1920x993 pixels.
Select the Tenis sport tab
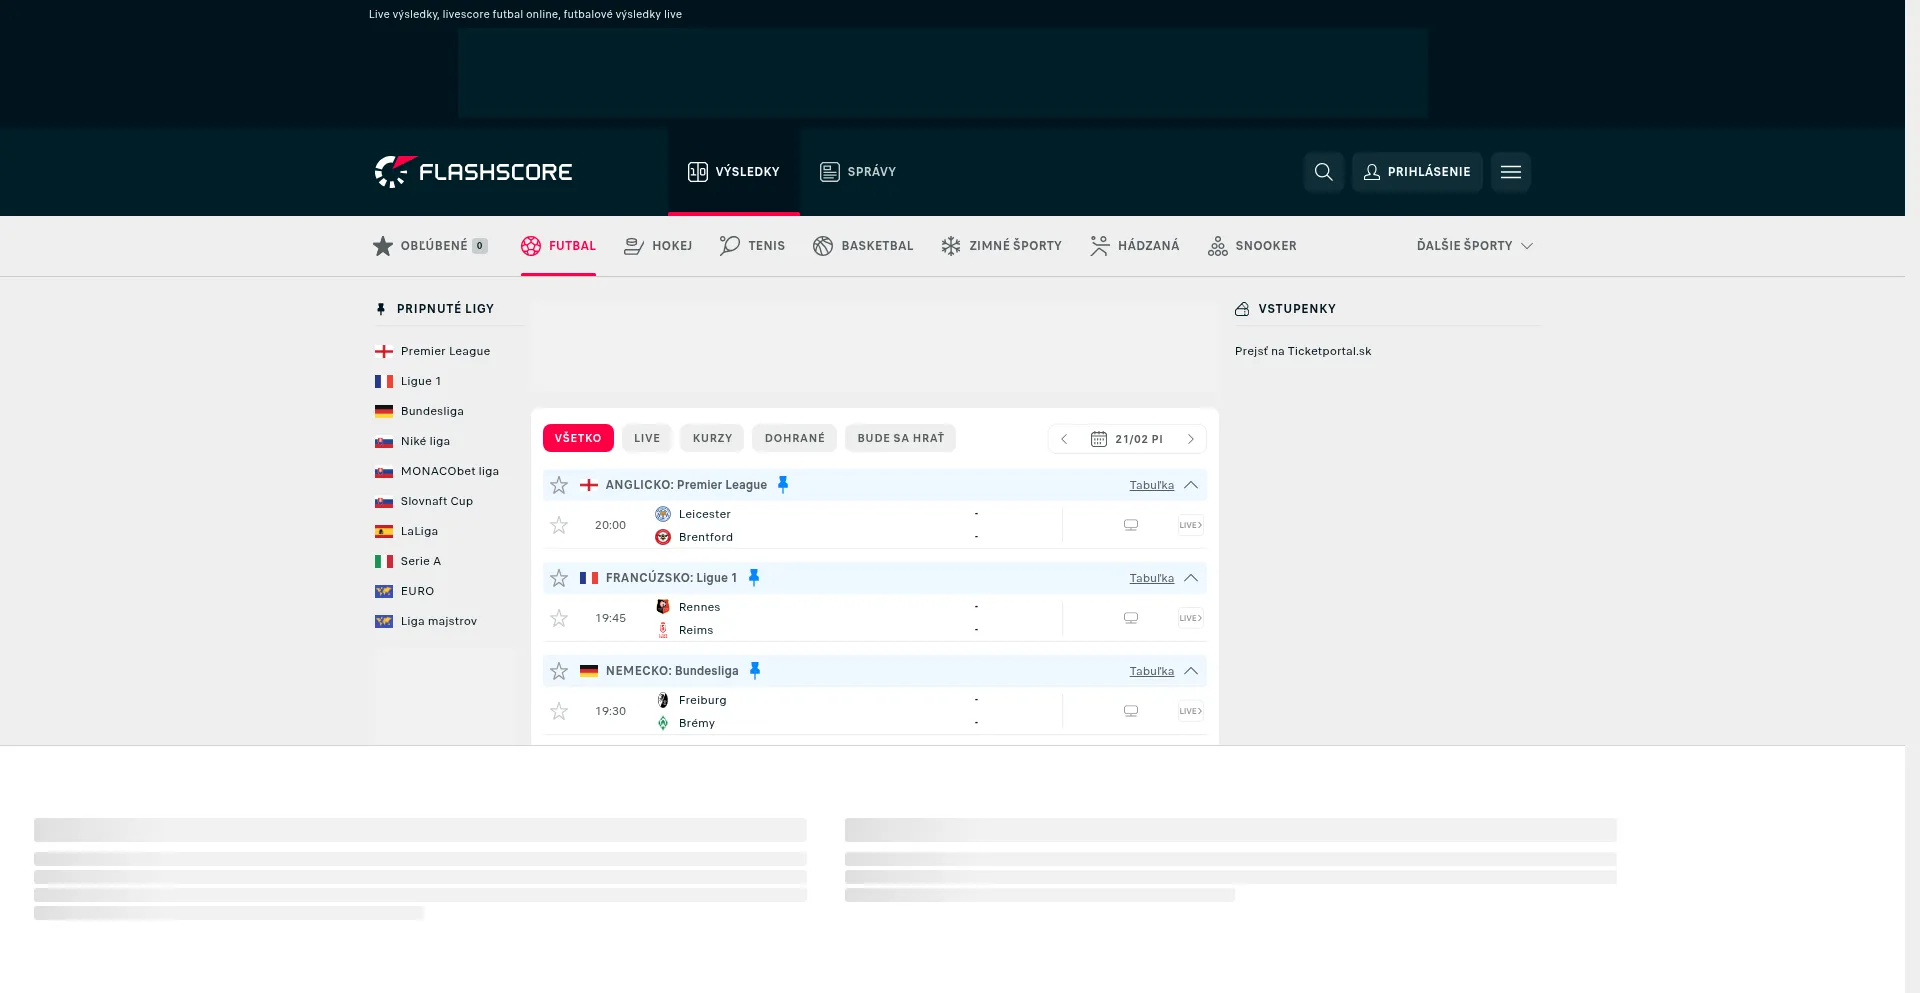(x=752, y=246)
